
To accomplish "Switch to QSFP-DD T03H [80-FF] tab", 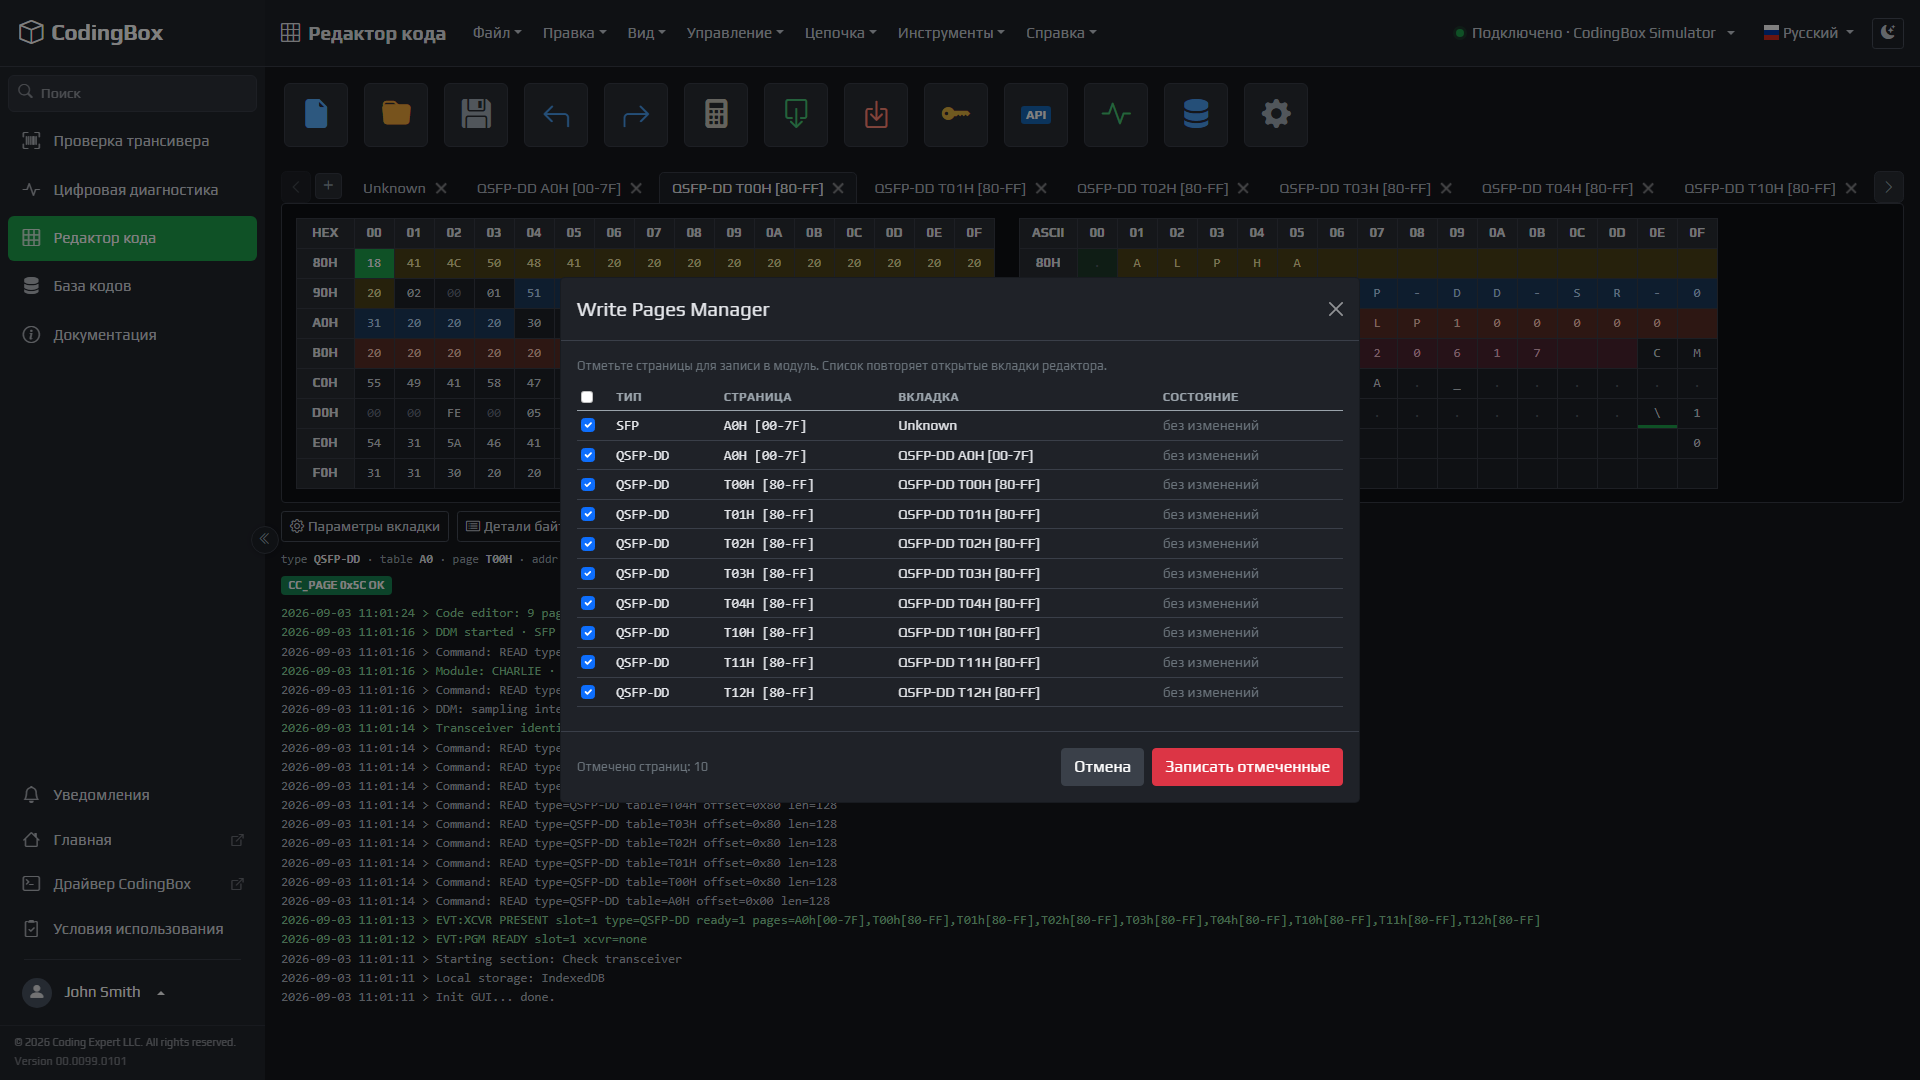I will 1354,188.
